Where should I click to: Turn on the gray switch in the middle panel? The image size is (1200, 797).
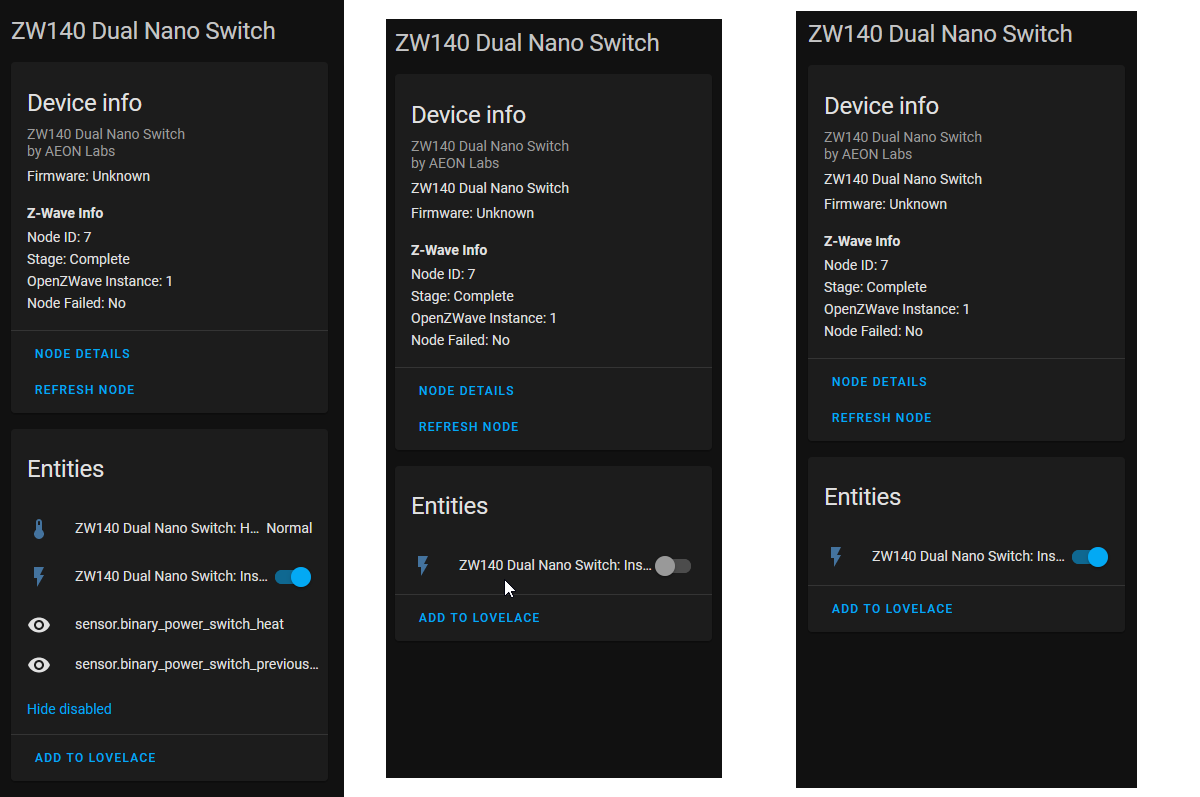click(672, 565)
